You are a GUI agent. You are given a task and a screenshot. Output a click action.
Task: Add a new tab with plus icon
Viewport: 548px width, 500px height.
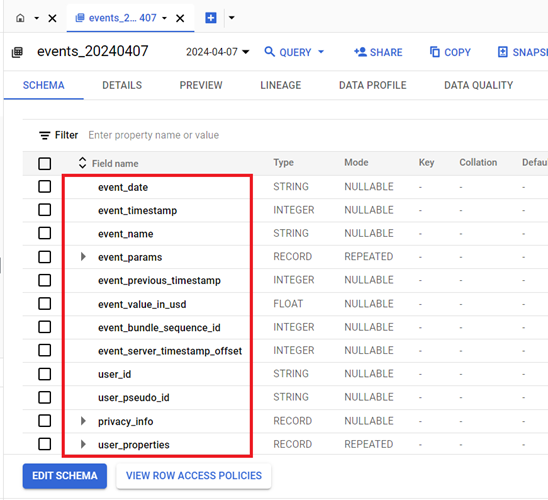[x=211, y=18]
